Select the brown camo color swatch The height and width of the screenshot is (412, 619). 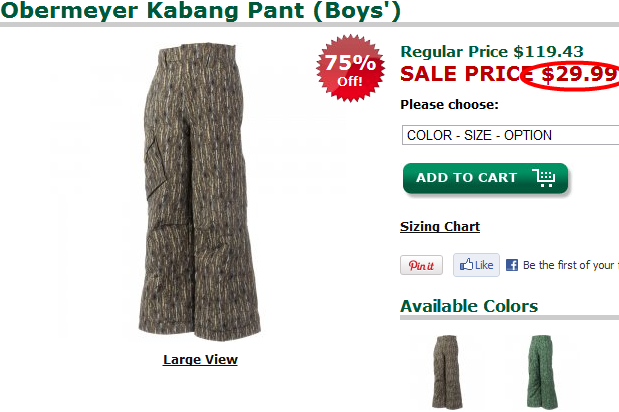pos(447,372)
